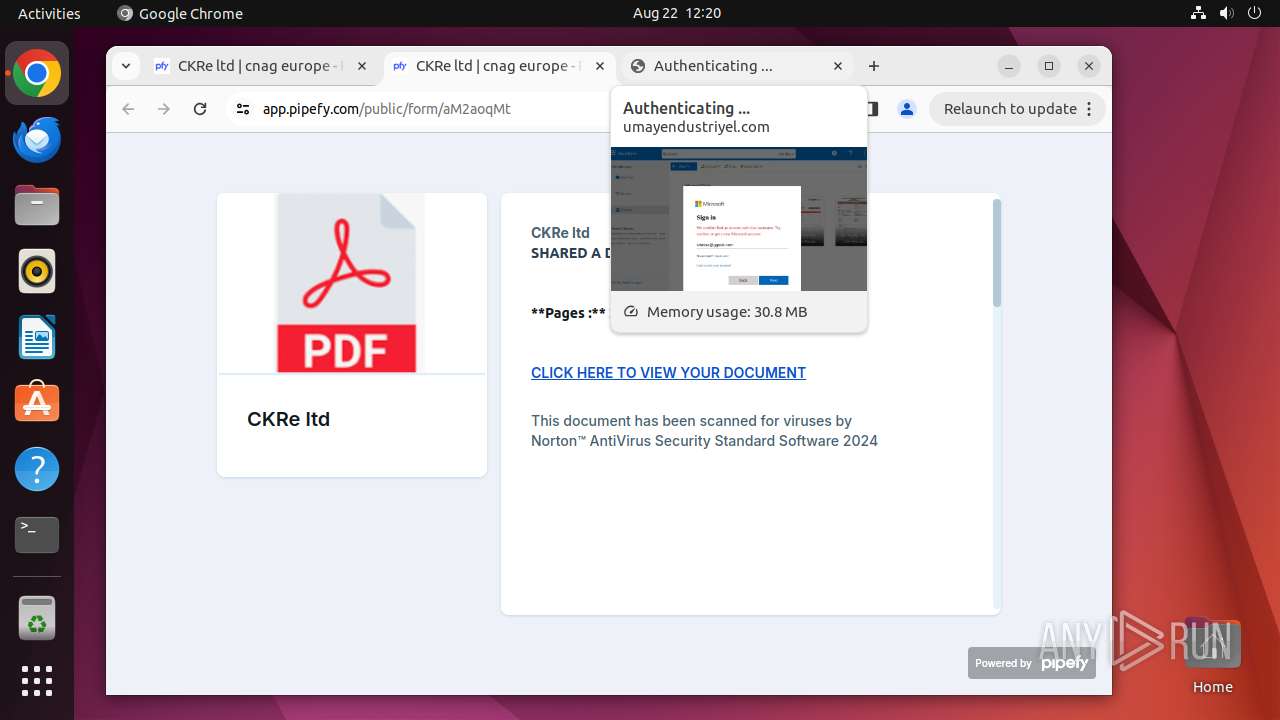
Task: Click the umayendustriyel.com domain text
Action: point(696,127)
